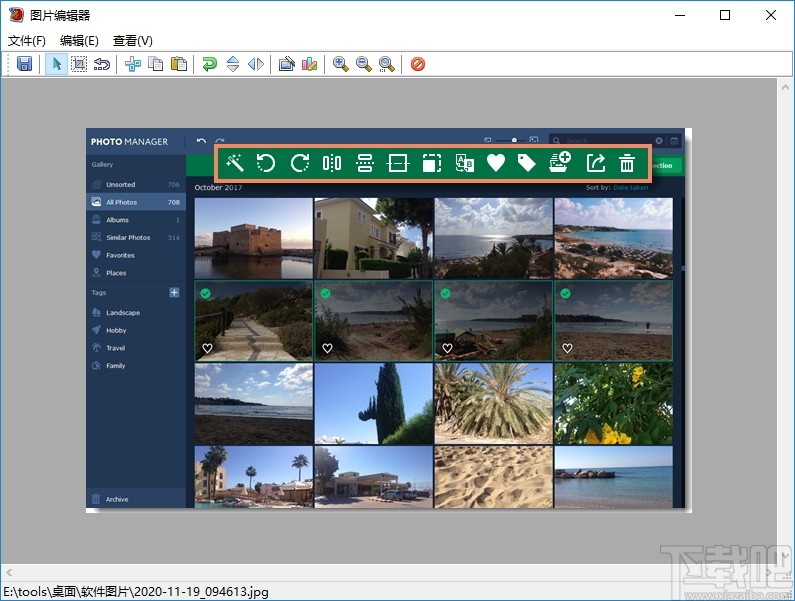Expand the 查看(V) menu

(133, 41)
